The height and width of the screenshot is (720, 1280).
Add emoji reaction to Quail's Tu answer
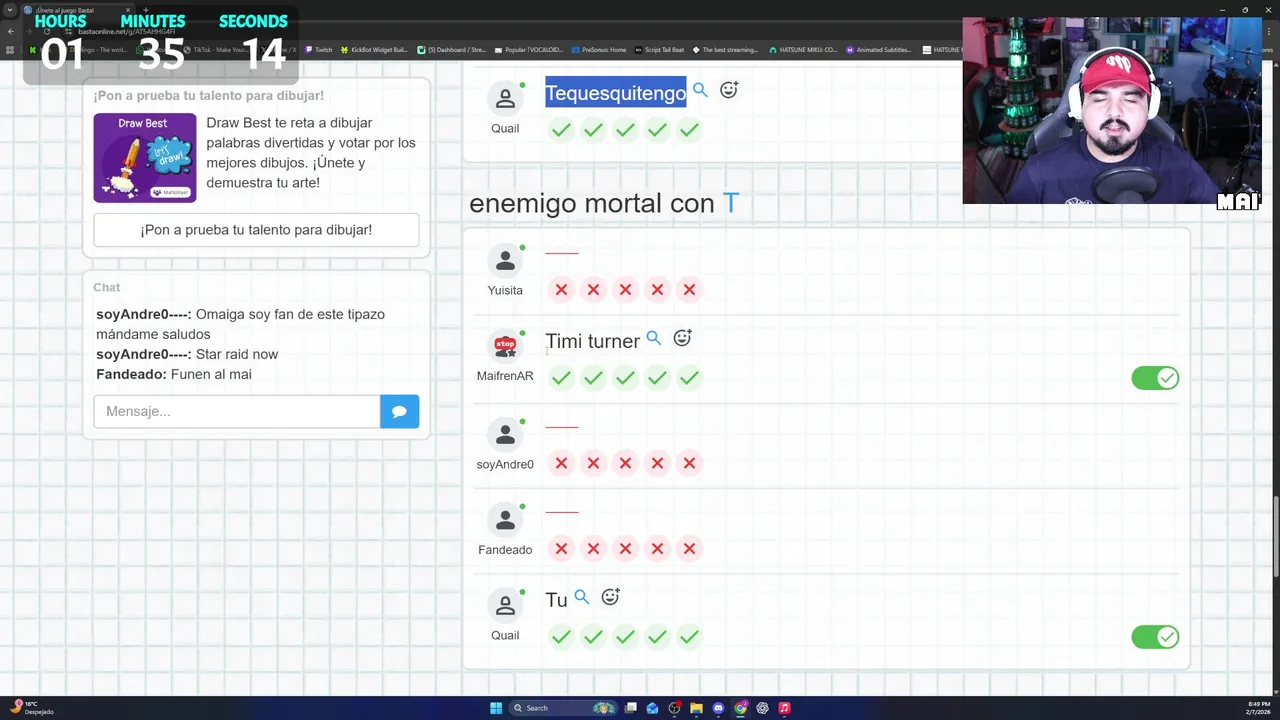(x=610, y=597)
